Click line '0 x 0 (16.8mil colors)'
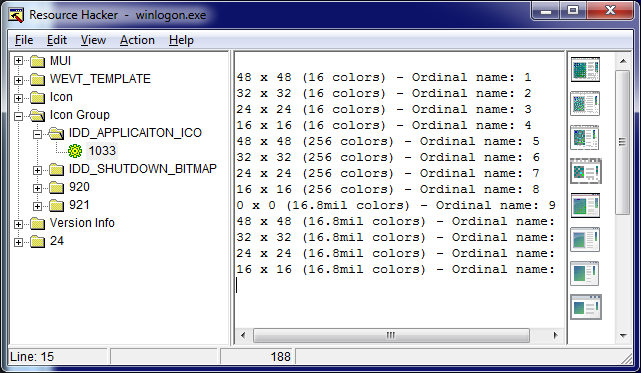 396,205
